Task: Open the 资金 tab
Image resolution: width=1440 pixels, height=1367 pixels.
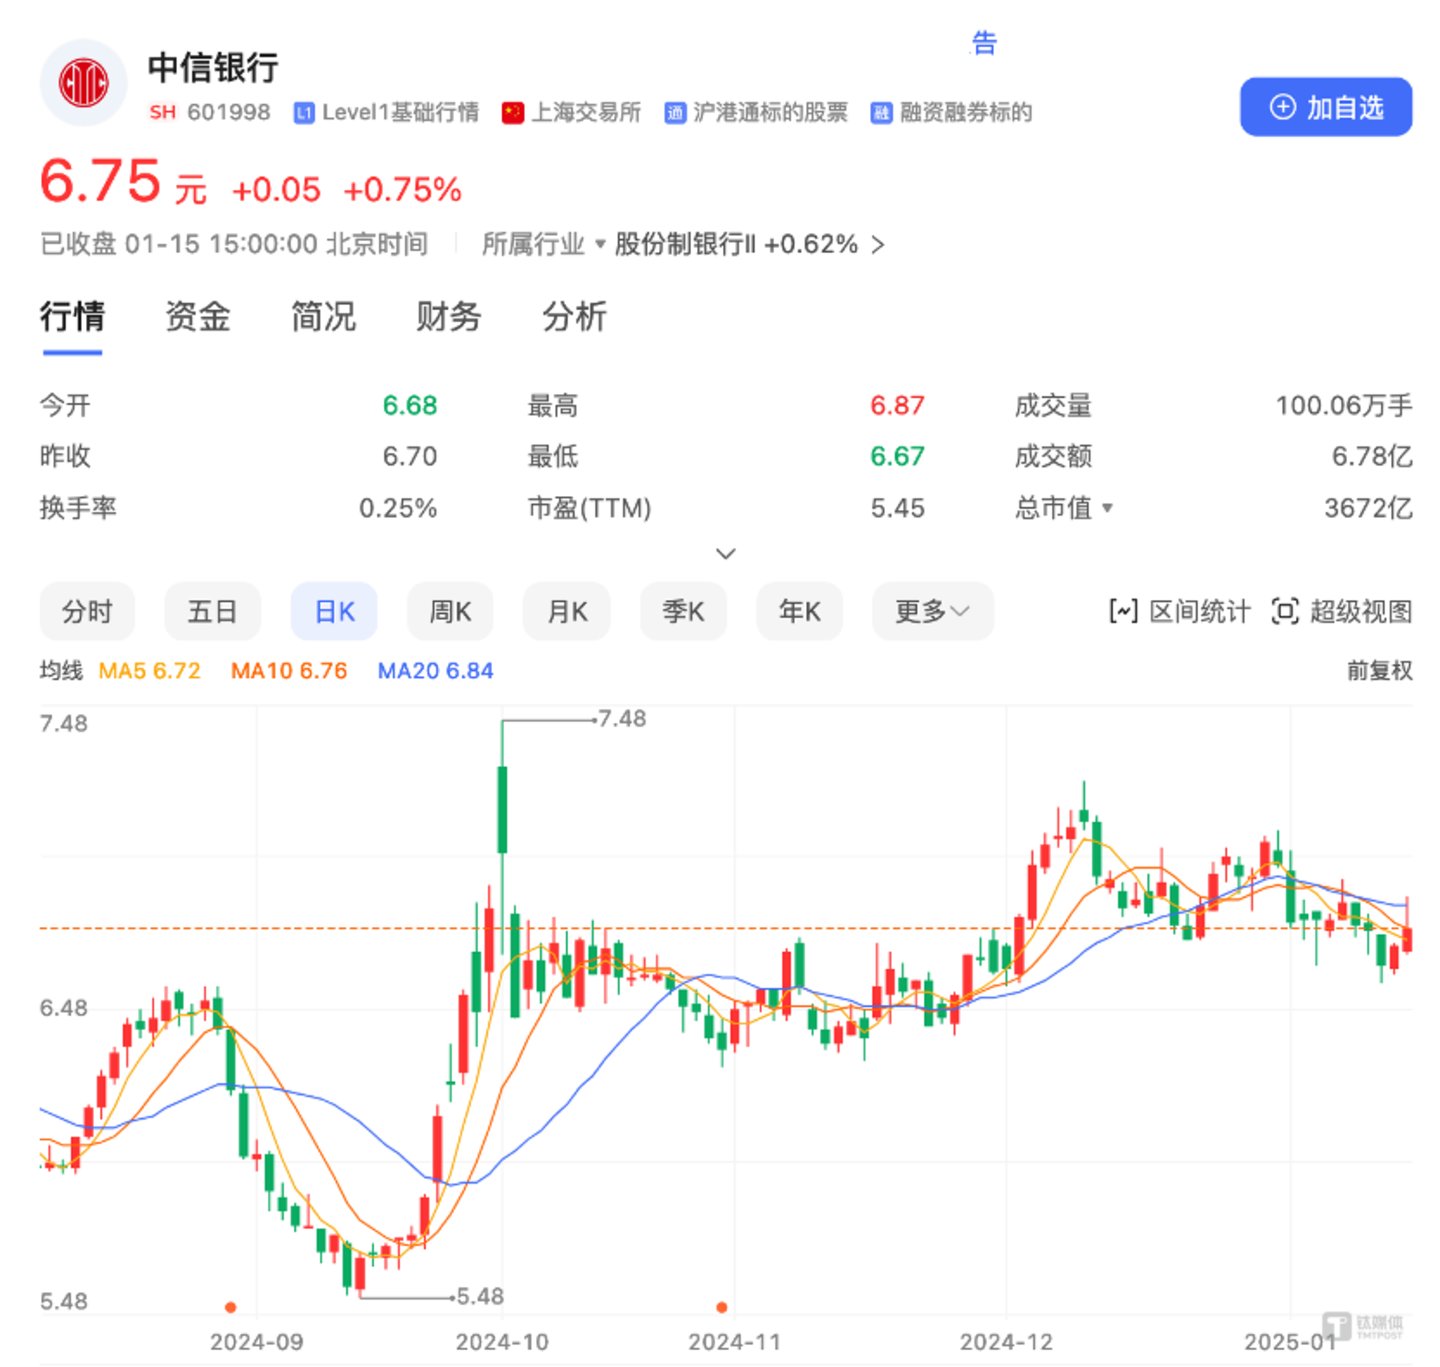Action: click(197, 317)
